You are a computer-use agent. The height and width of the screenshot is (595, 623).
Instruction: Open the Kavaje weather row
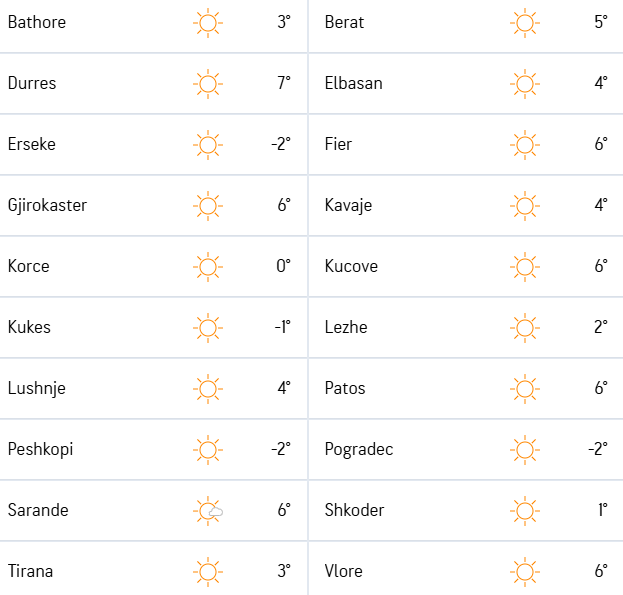(466, 206)
